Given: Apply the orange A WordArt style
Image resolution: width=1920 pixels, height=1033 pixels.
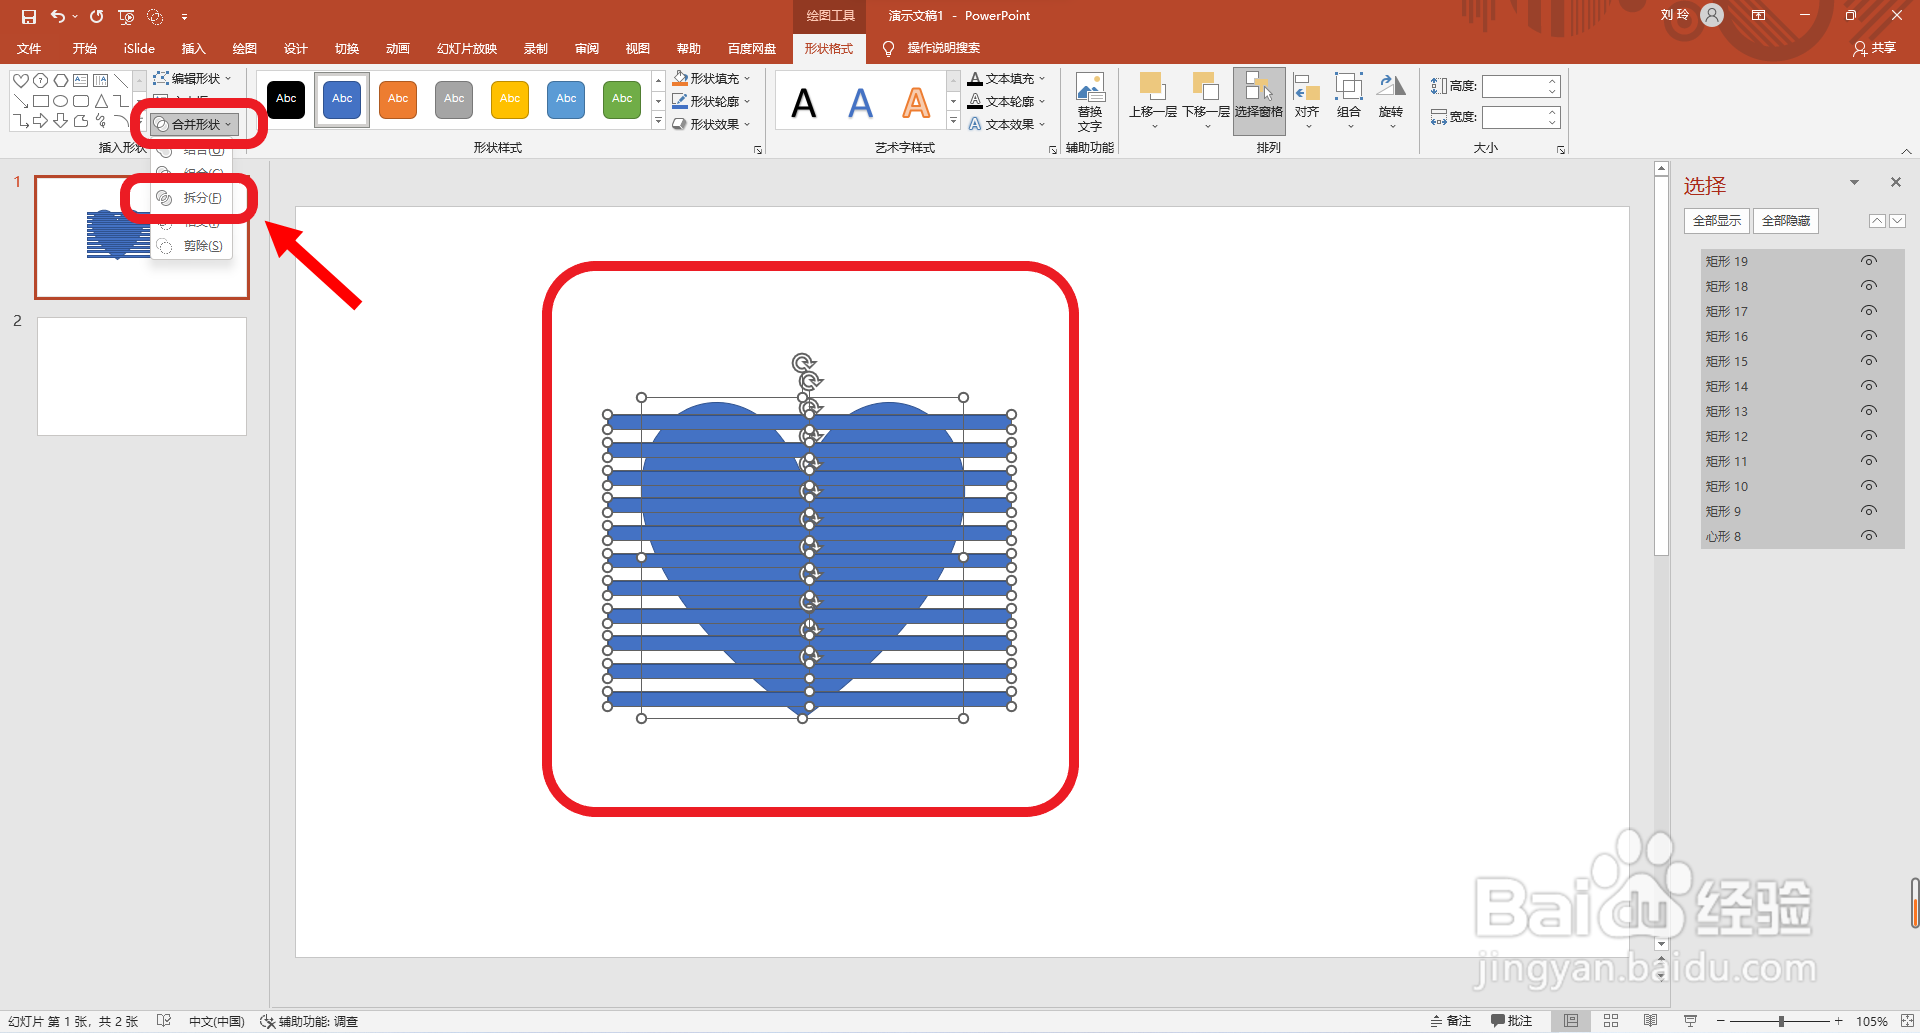Looking at the screenshot, I should point(916,102).
